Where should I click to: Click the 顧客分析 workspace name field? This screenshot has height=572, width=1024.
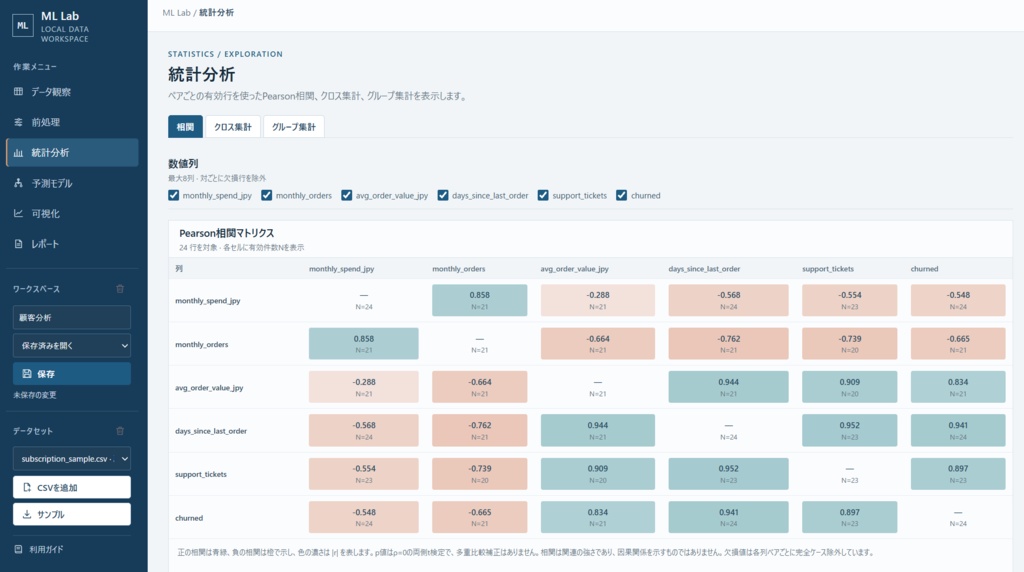click(x=72, y=317)
